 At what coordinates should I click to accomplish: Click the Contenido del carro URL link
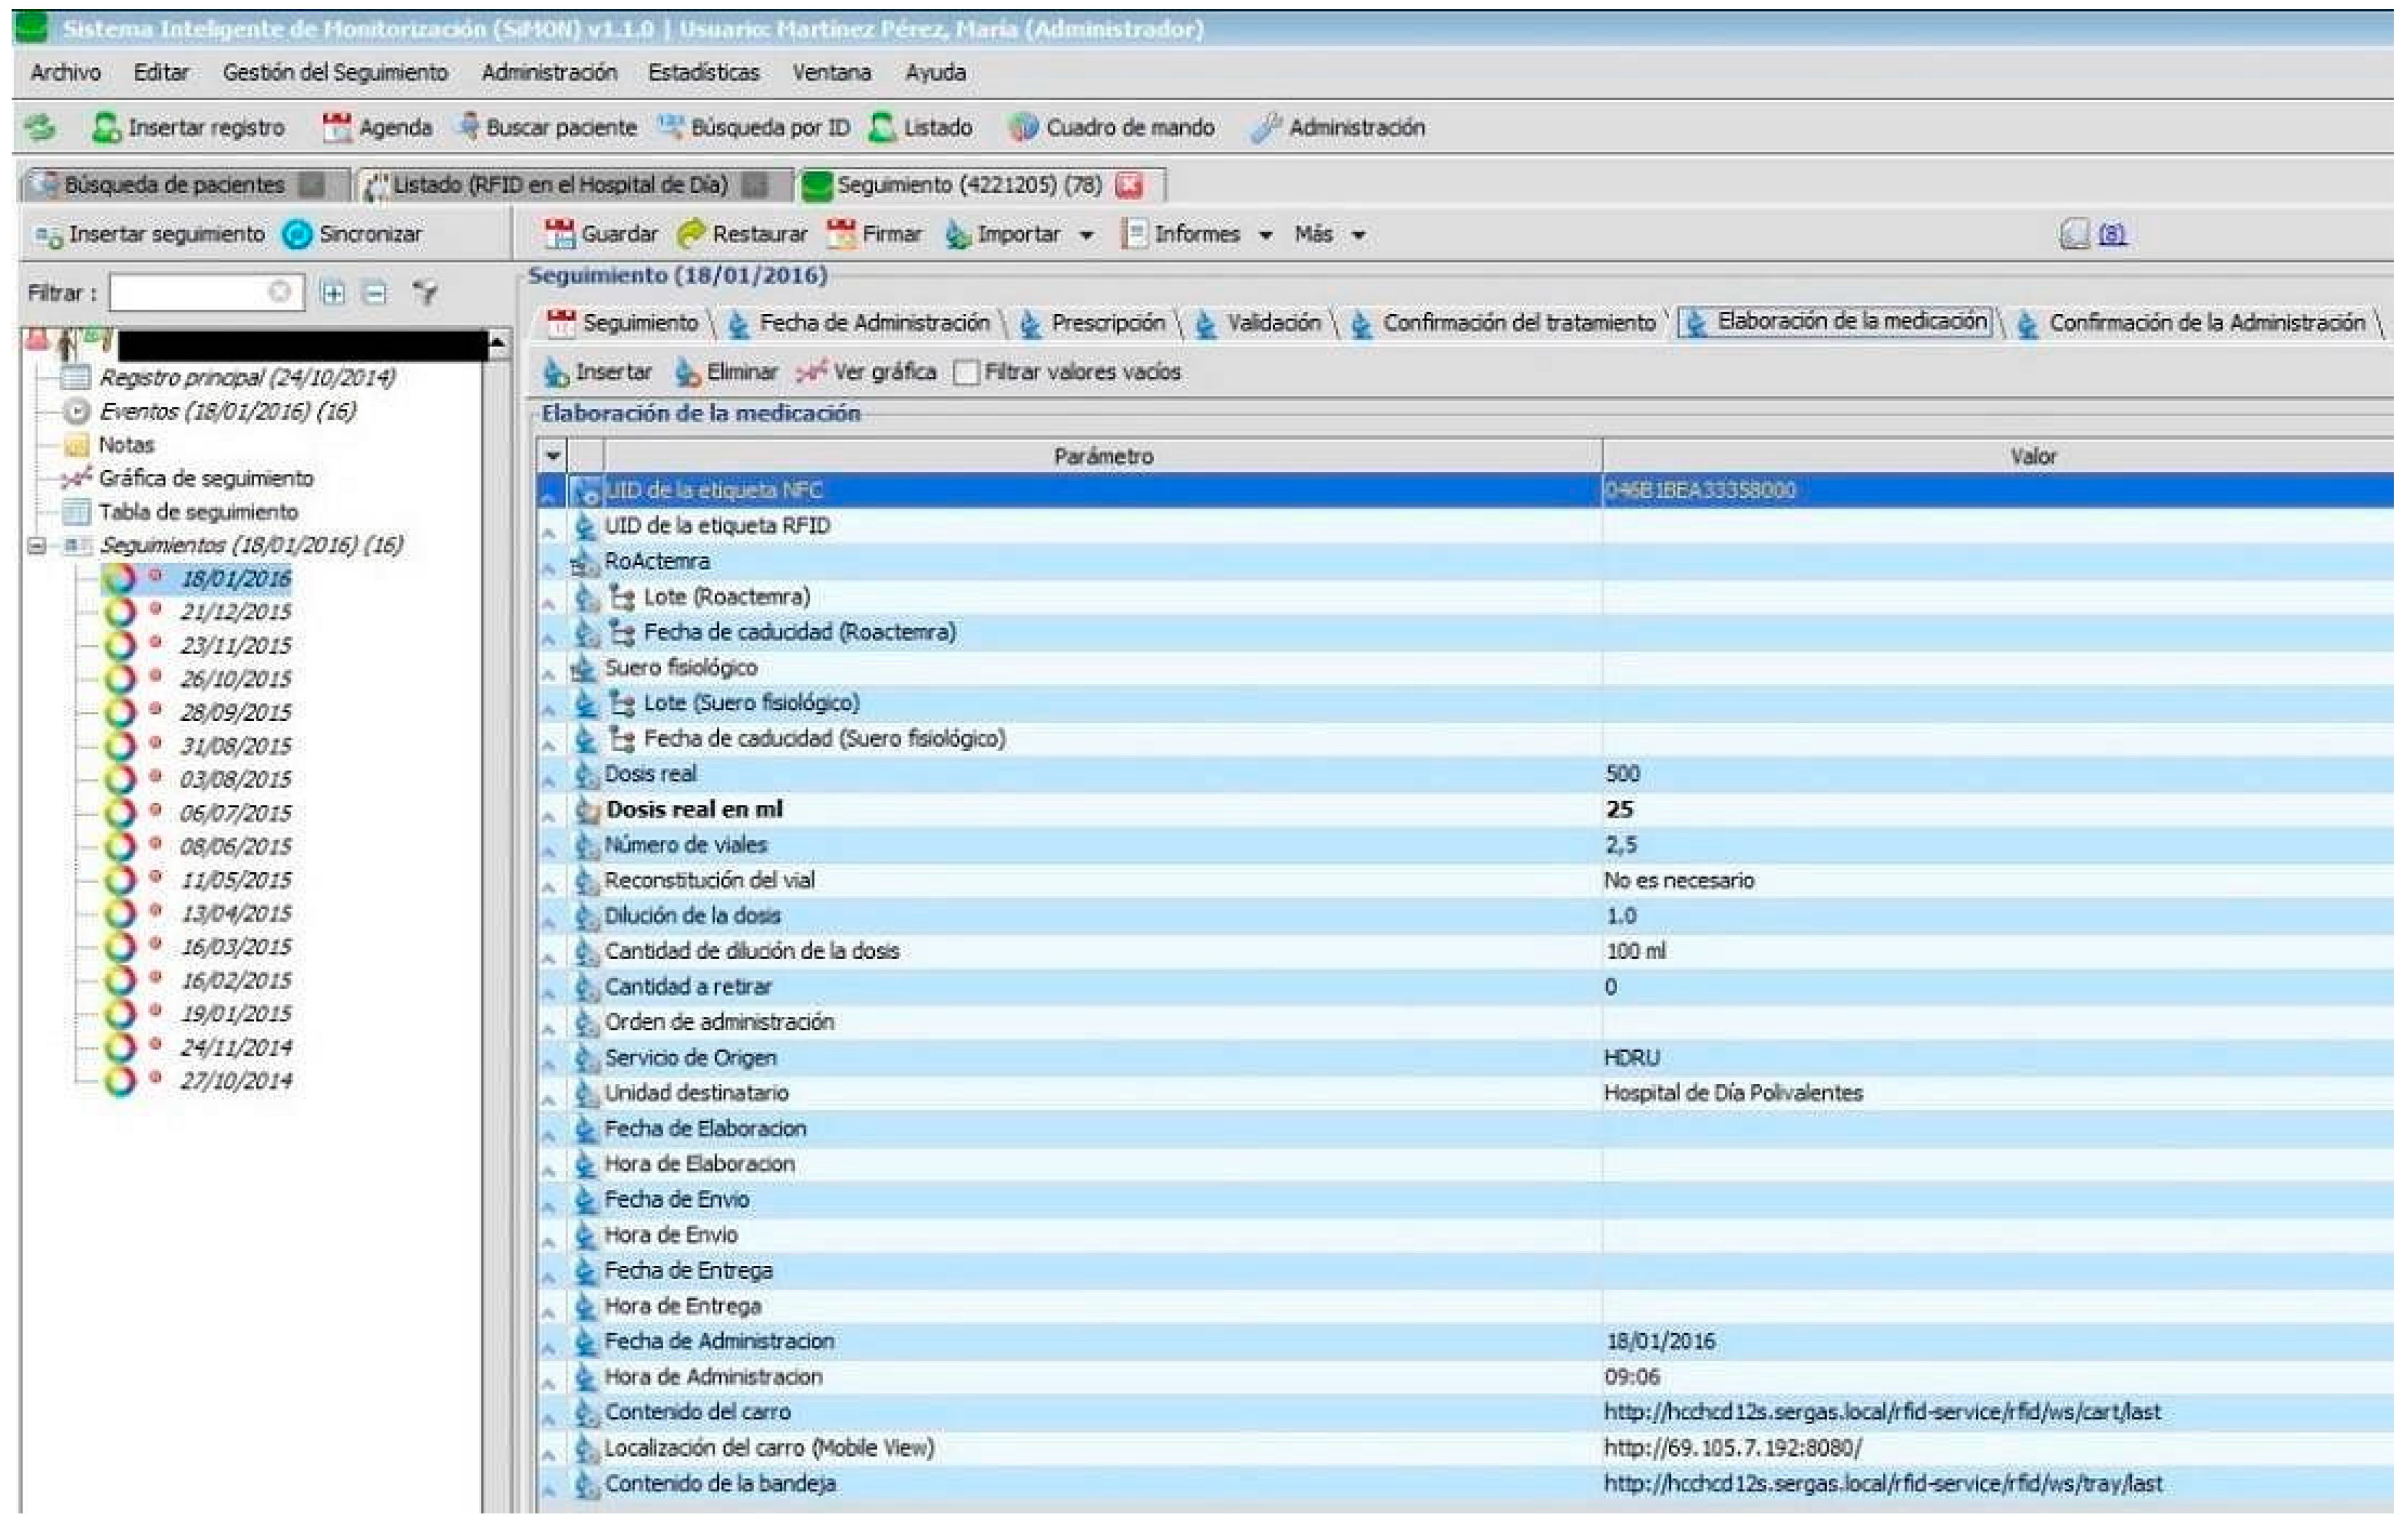point(1881,1412)
